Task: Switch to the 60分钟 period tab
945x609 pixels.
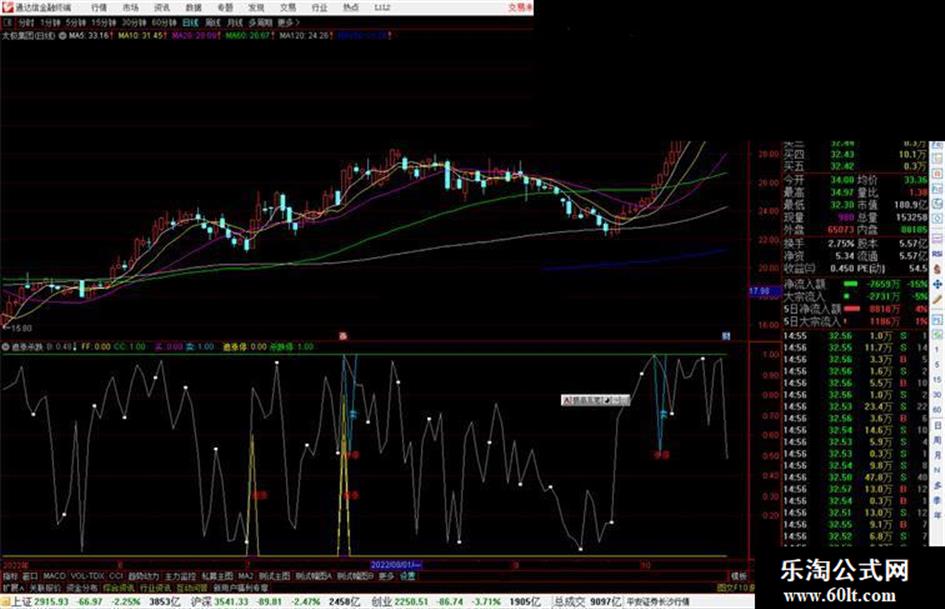Action: pyautogui.click(x=164, y=22)
